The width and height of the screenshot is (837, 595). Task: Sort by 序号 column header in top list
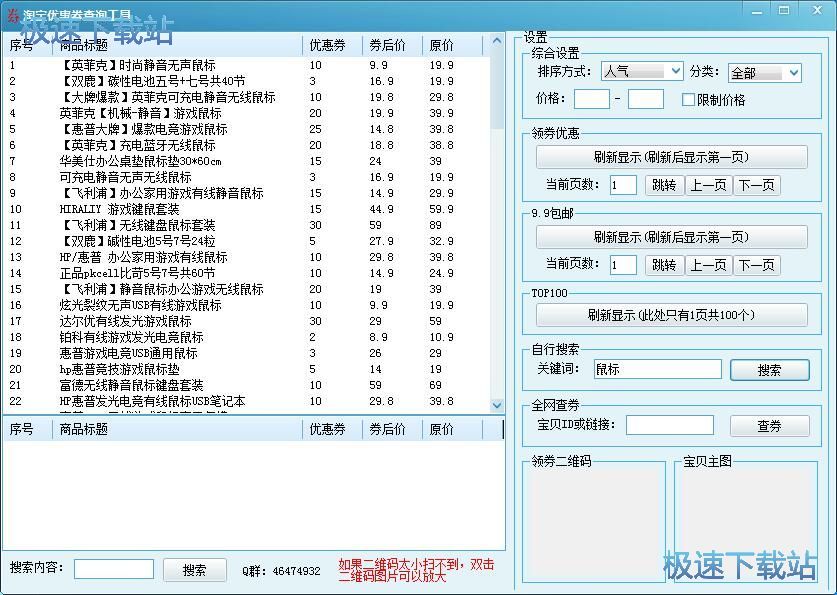(28, 46)
